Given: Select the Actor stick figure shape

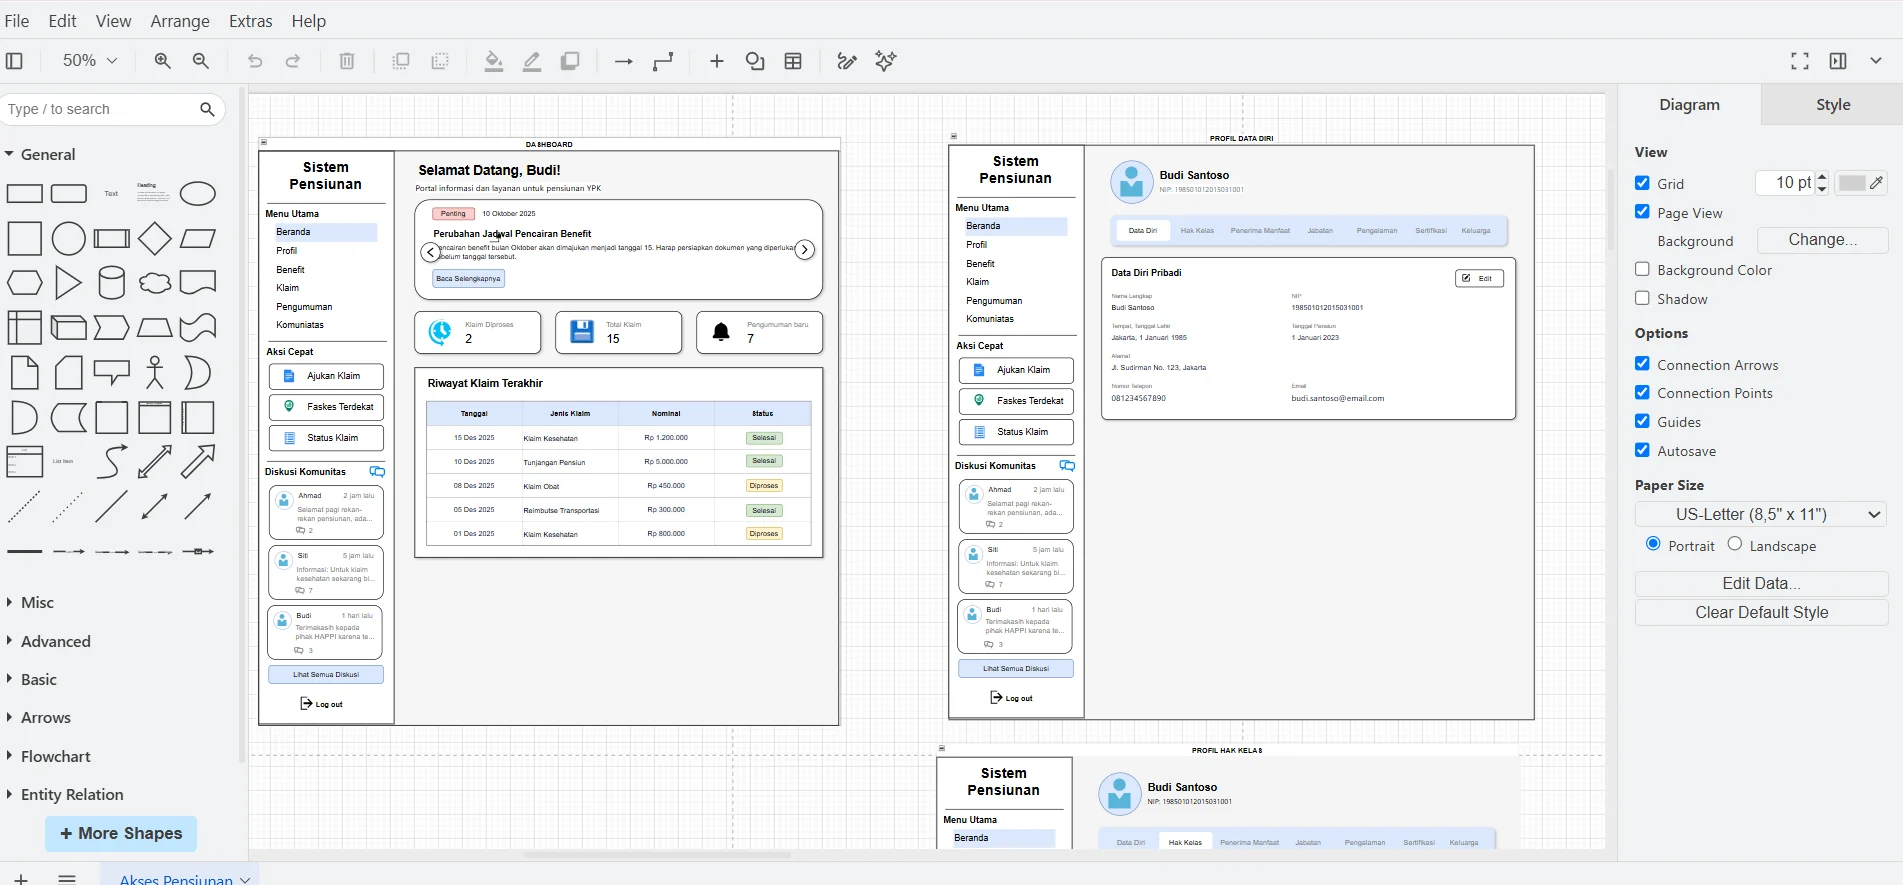Looking at the screenshot, I should [x=154, y=372].
